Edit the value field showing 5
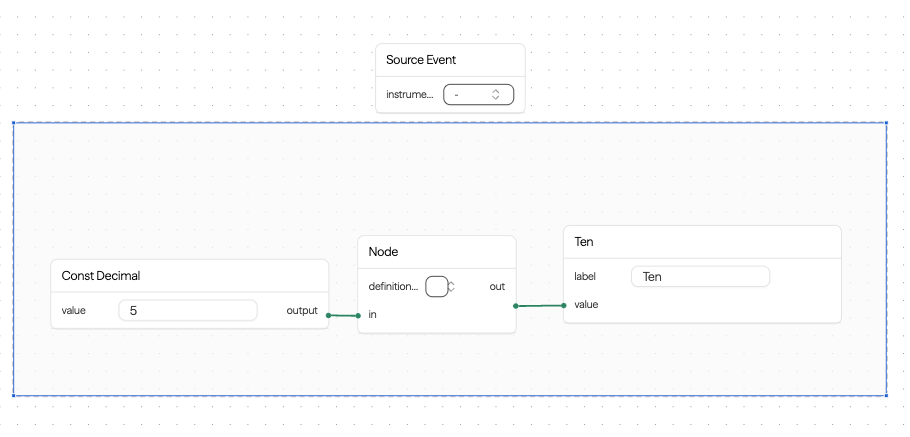This screenshot has width=910, height=437. pos(187,310)
